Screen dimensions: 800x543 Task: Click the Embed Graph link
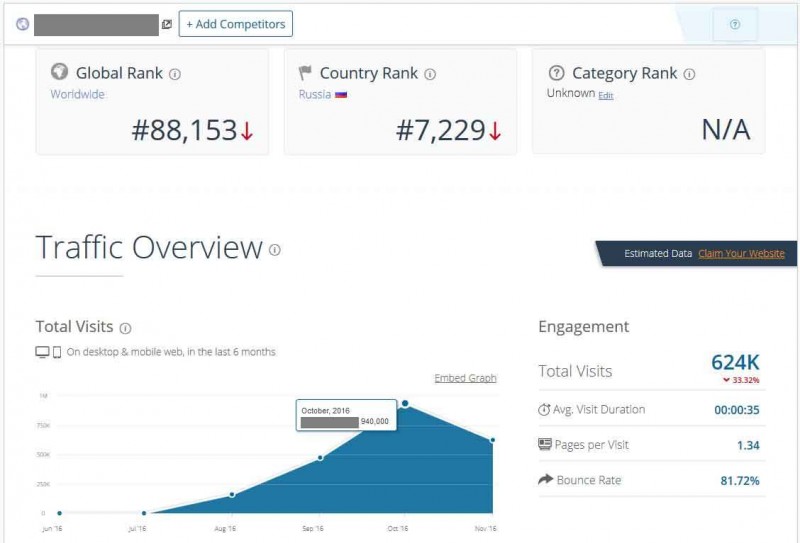465,378
